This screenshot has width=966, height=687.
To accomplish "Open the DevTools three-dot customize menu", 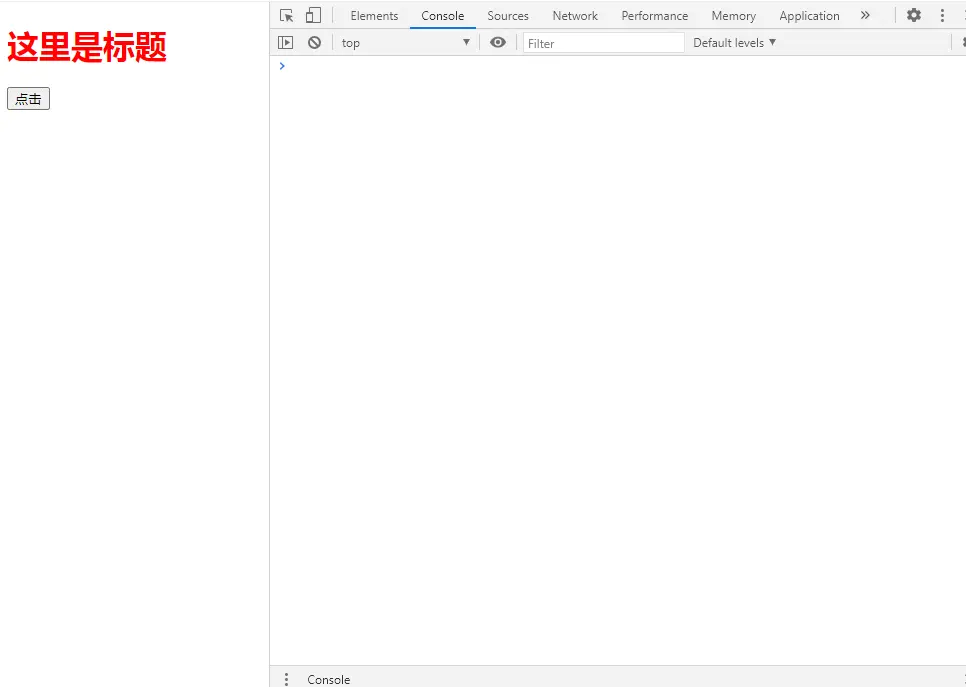I will (941, 16).
